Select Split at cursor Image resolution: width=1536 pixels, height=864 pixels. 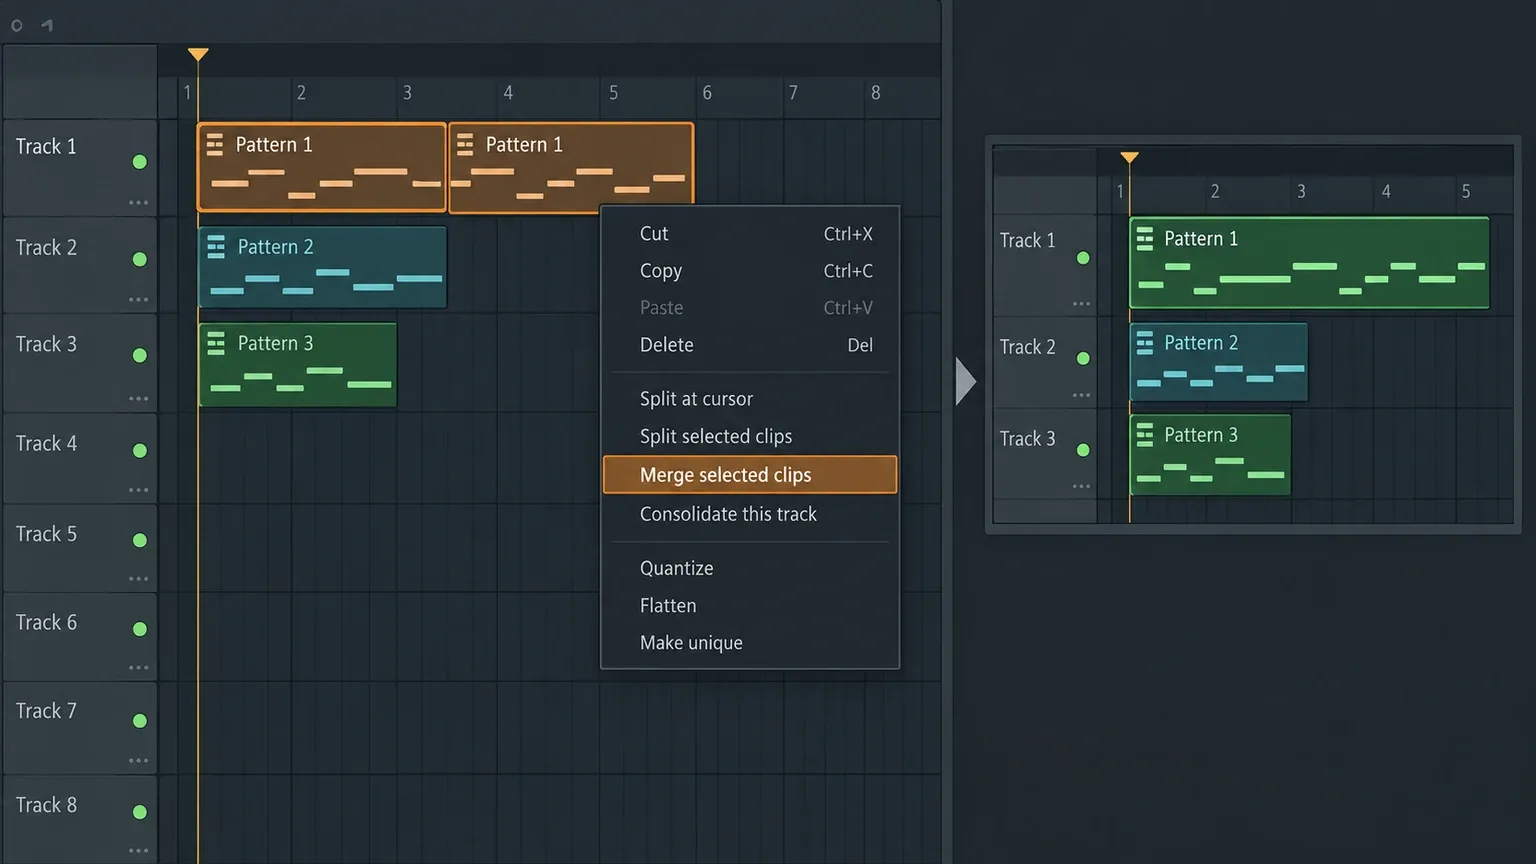tap(750, 399)
